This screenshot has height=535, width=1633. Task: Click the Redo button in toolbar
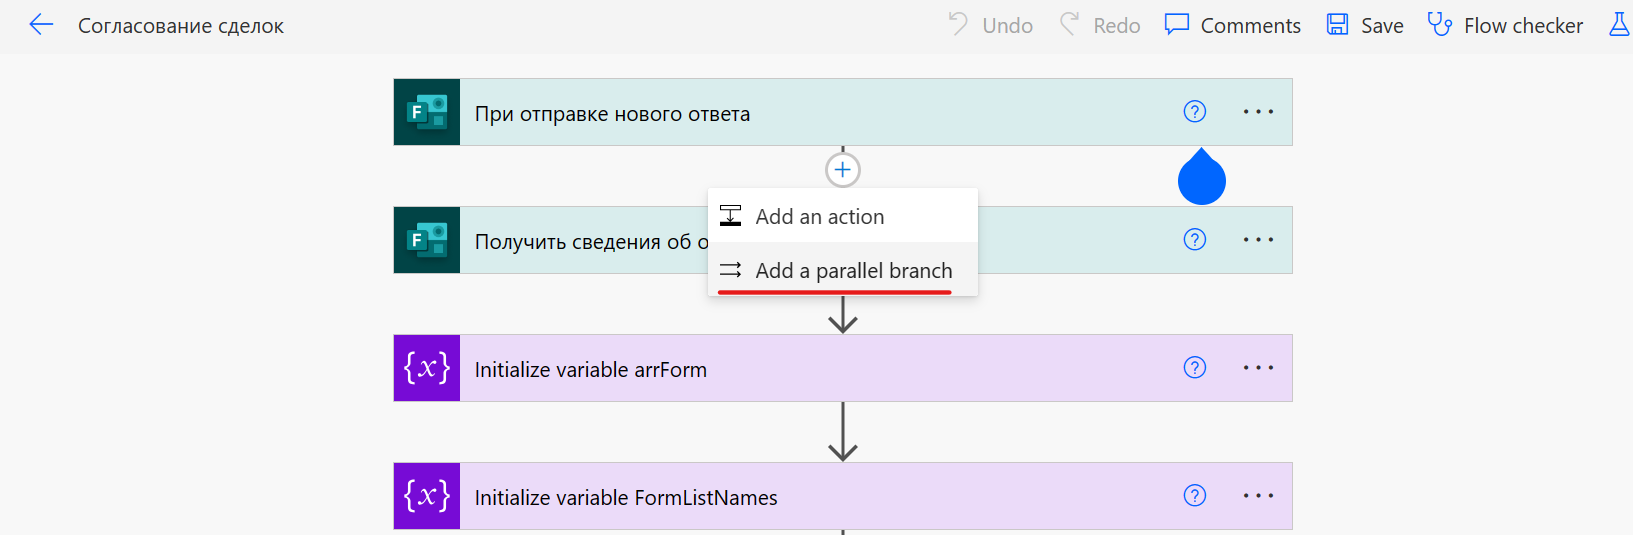(x=1100, y=25)
